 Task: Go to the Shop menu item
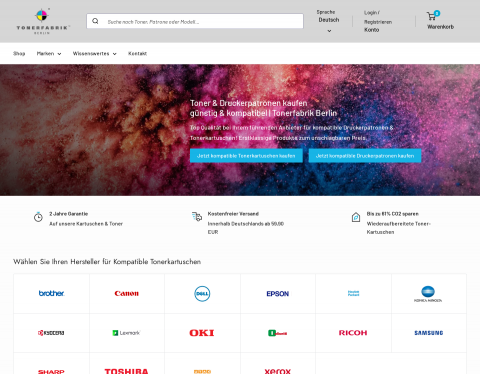click(19, 53)
